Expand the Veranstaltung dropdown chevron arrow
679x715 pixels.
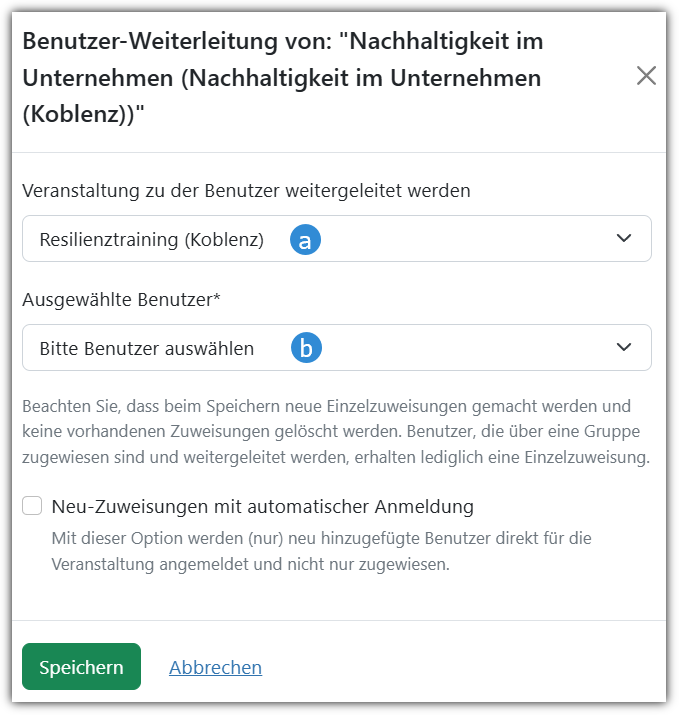click(x=624, y=239)
